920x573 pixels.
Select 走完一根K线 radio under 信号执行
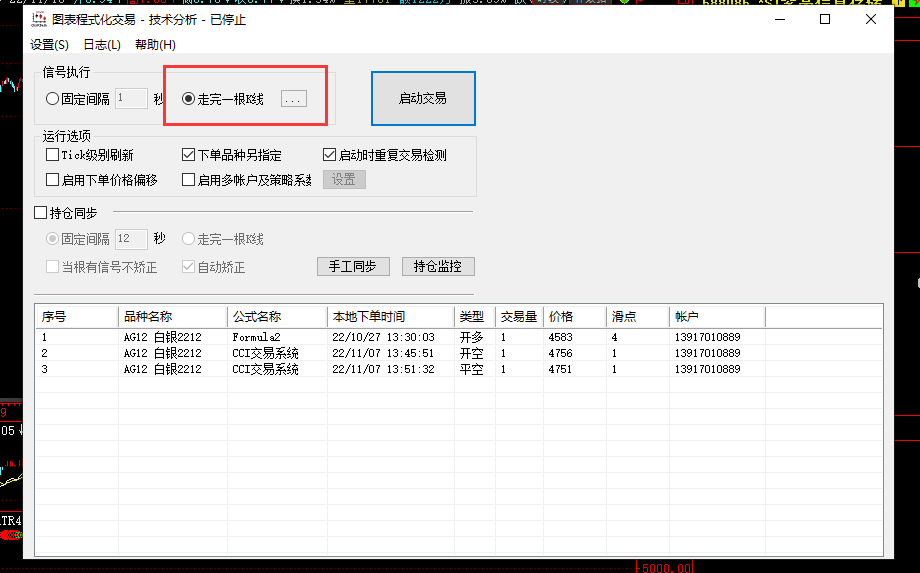188,99
